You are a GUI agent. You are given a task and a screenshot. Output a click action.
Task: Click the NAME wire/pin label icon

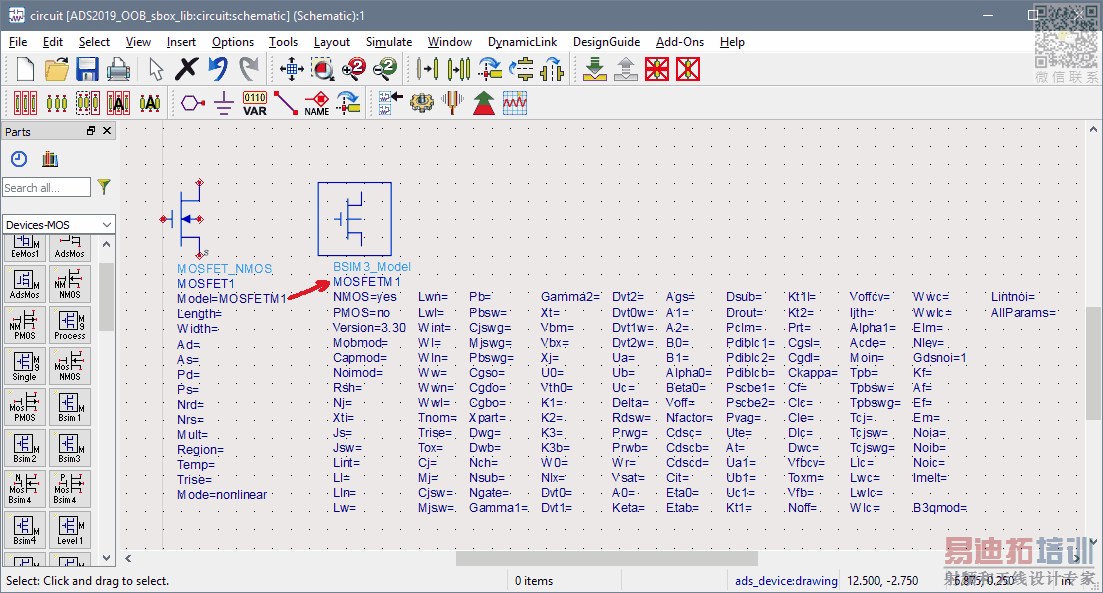click(x=317, y=103)
